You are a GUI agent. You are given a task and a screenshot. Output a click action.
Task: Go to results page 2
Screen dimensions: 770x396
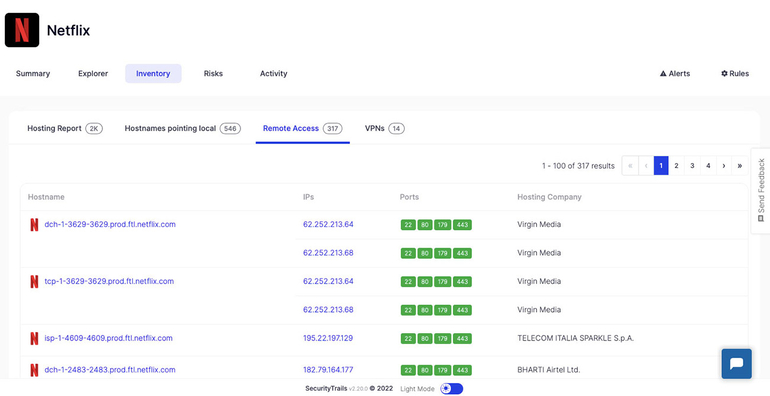click(x=676, y=166)
